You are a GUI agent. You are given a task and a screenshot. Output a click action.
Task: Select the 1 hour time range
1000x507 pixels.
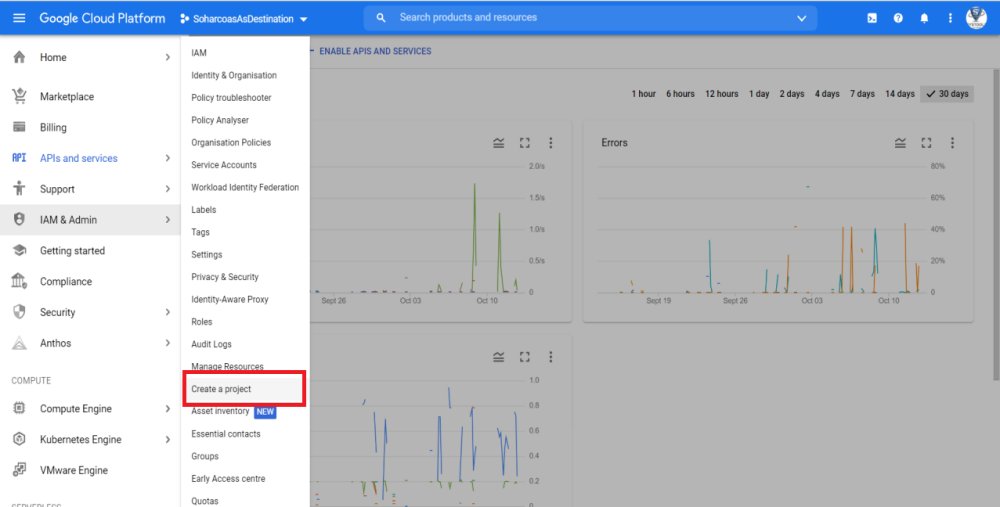643,94
